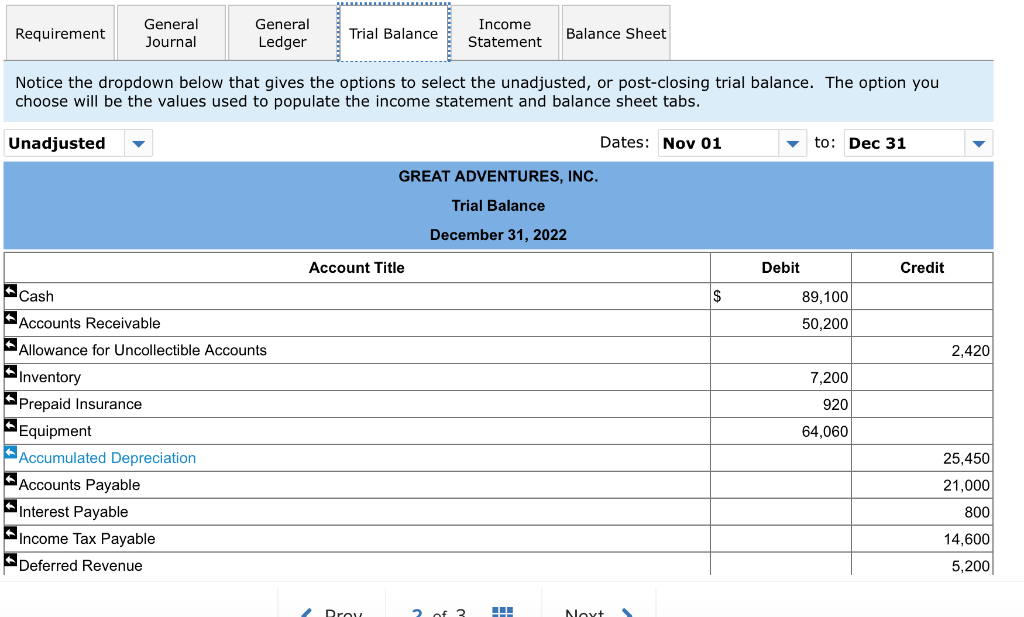Click the ledger arrow icon beside Cash
The height and width of the screenshot is (617, 1024).
coord(10,291)
